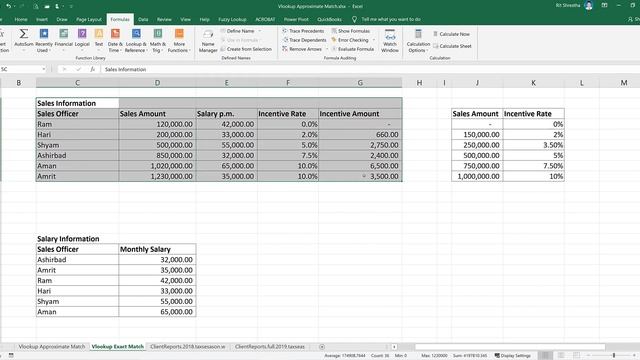Click the AutoSum sigma icon
This screenshot has width=640, height=360.
pyautogui.click(x=24, y=33)
